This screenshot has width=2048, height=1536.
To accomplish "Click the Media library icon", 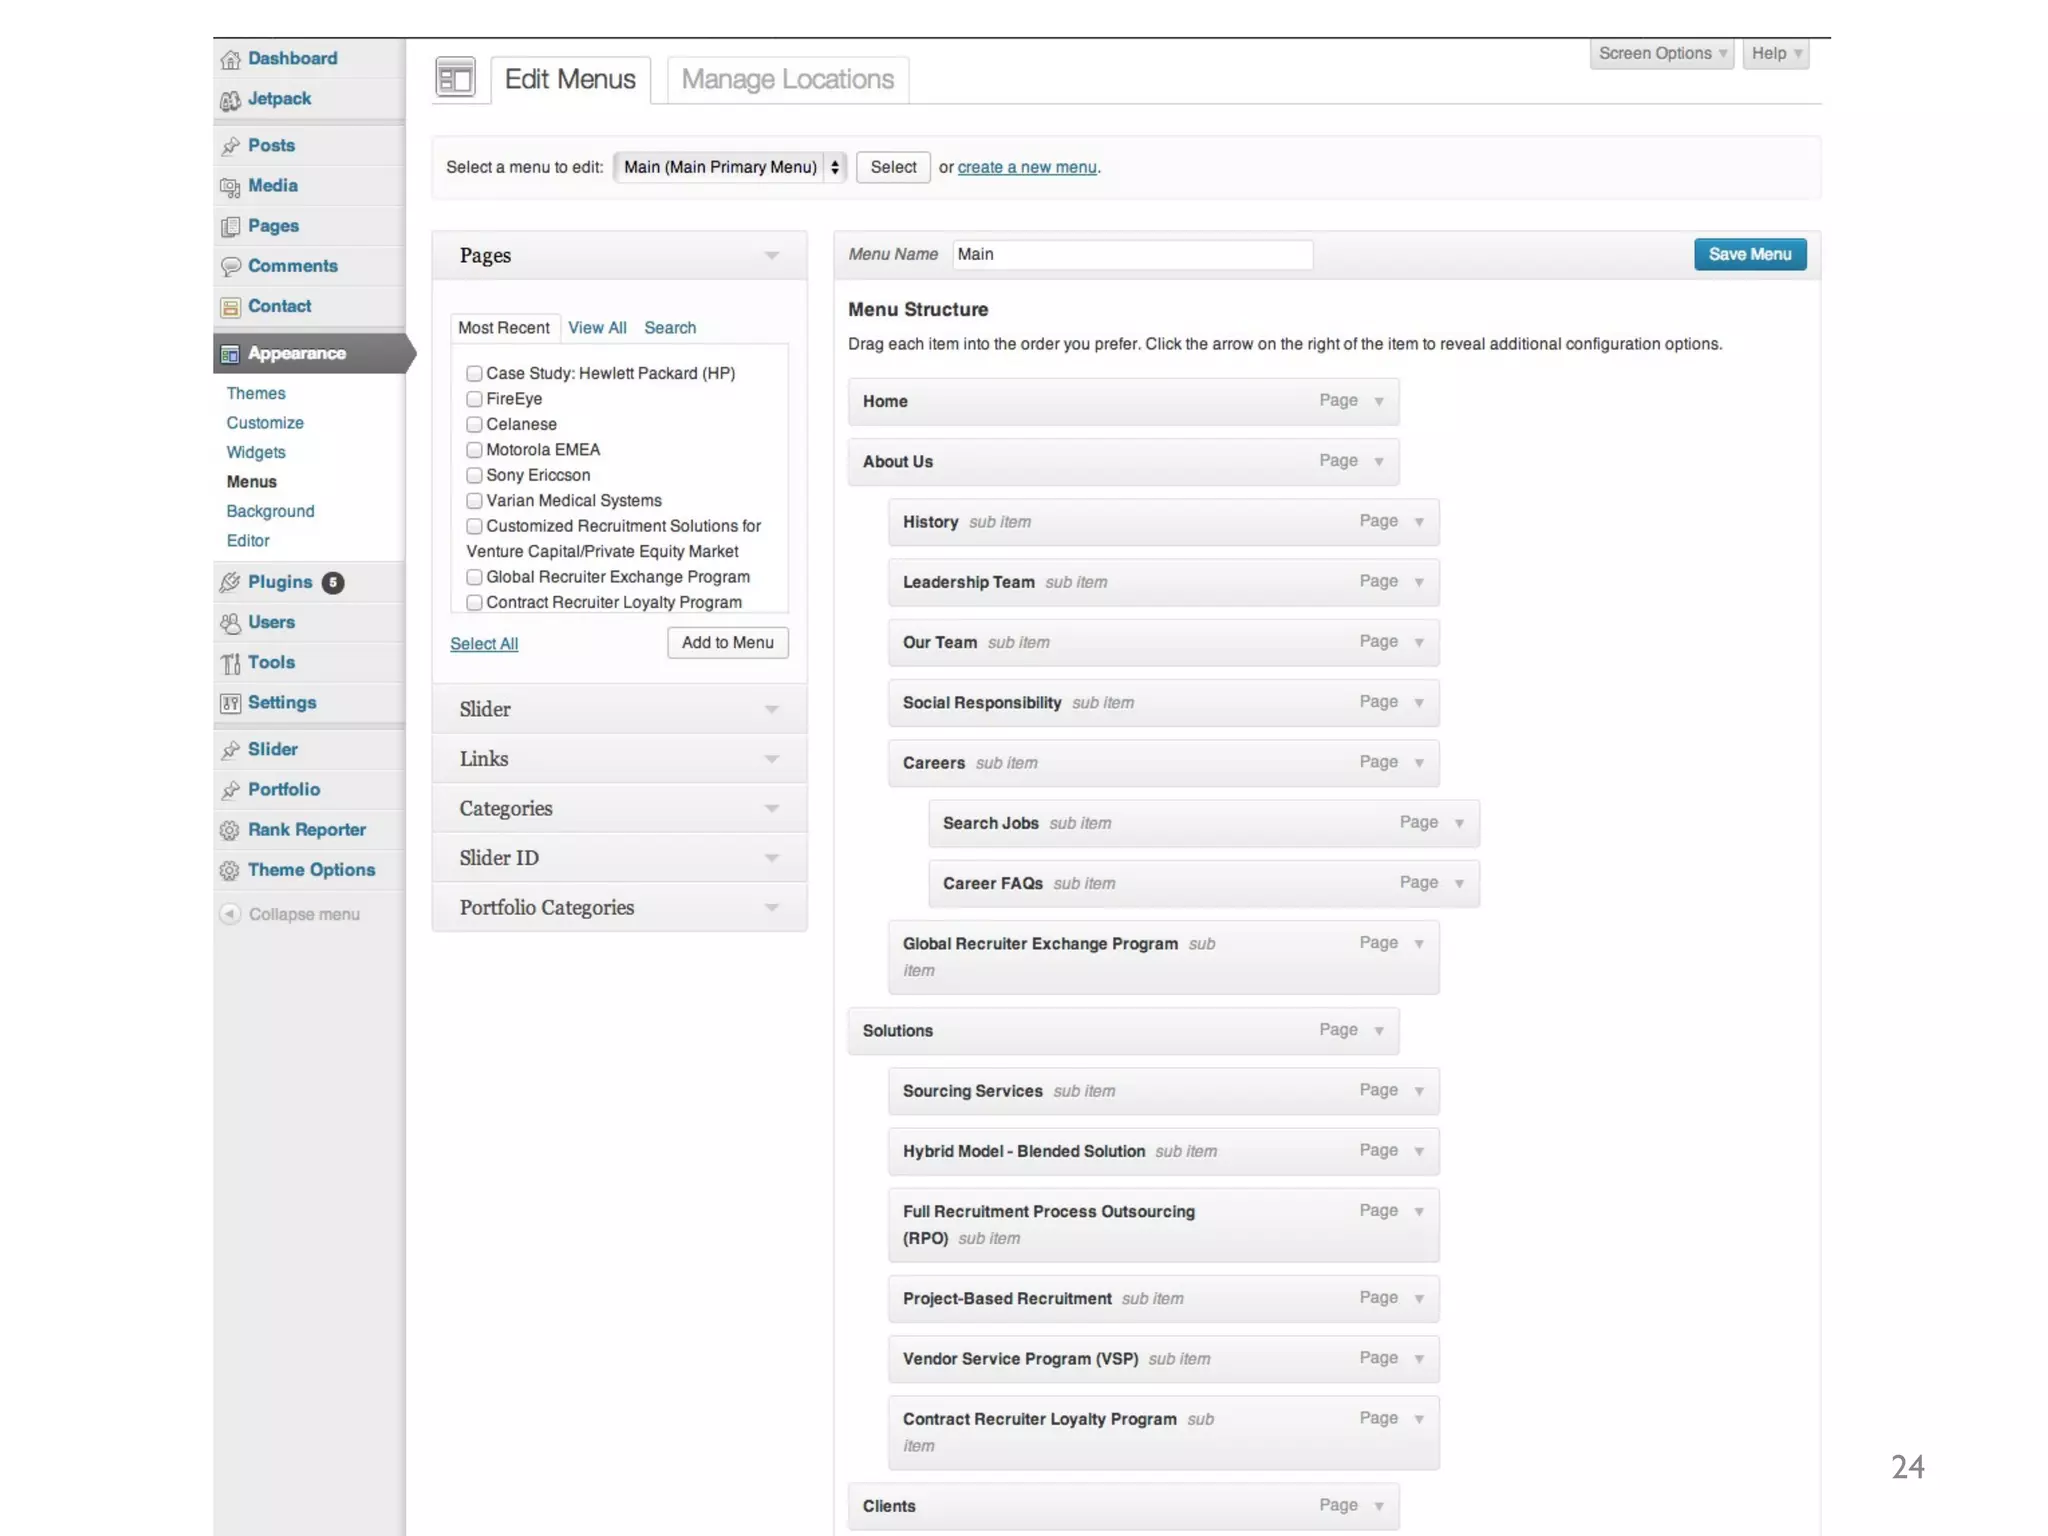I will point(230,187).
